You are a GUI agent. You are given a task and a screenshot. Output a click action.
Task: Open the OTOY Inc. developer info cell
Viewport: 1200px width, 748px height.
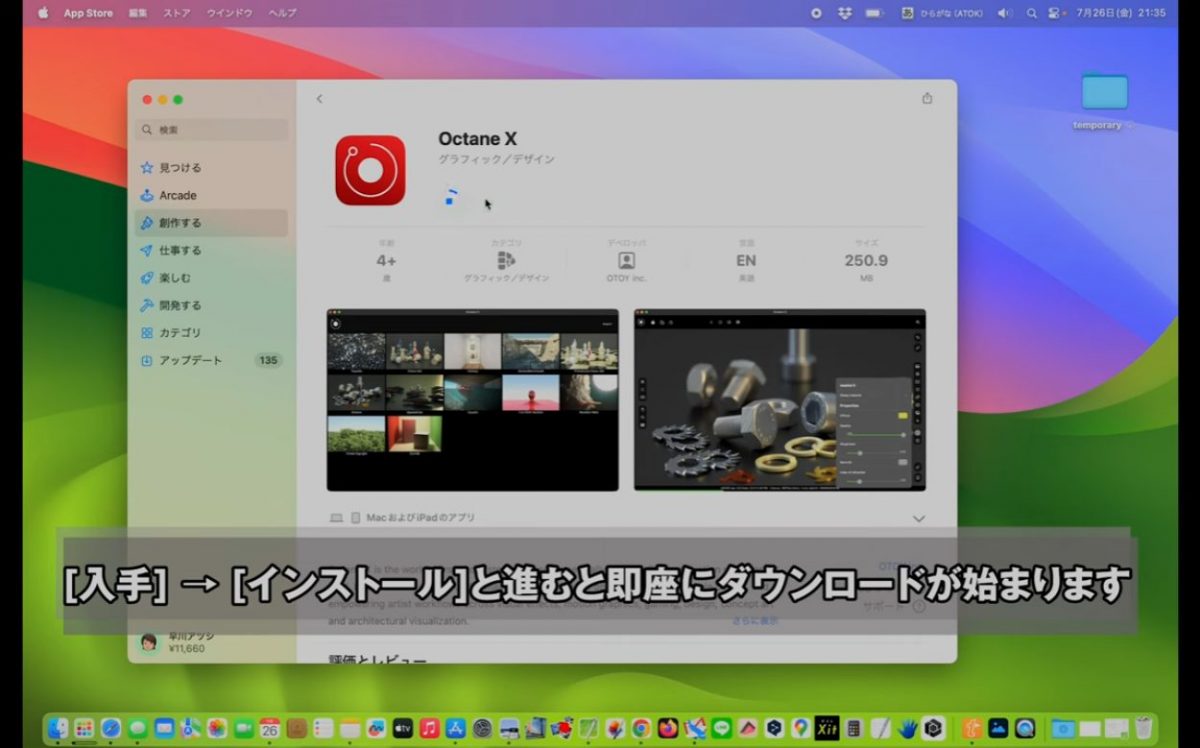(626, 260)
